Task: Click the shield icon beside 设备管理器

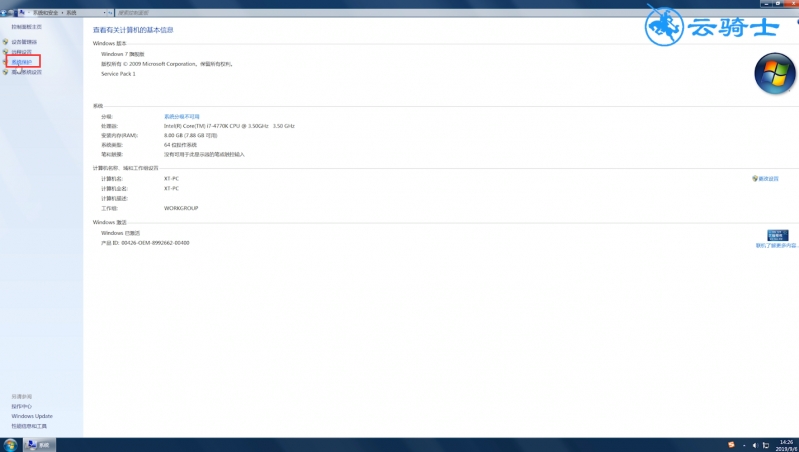Action: pos(6,42)
